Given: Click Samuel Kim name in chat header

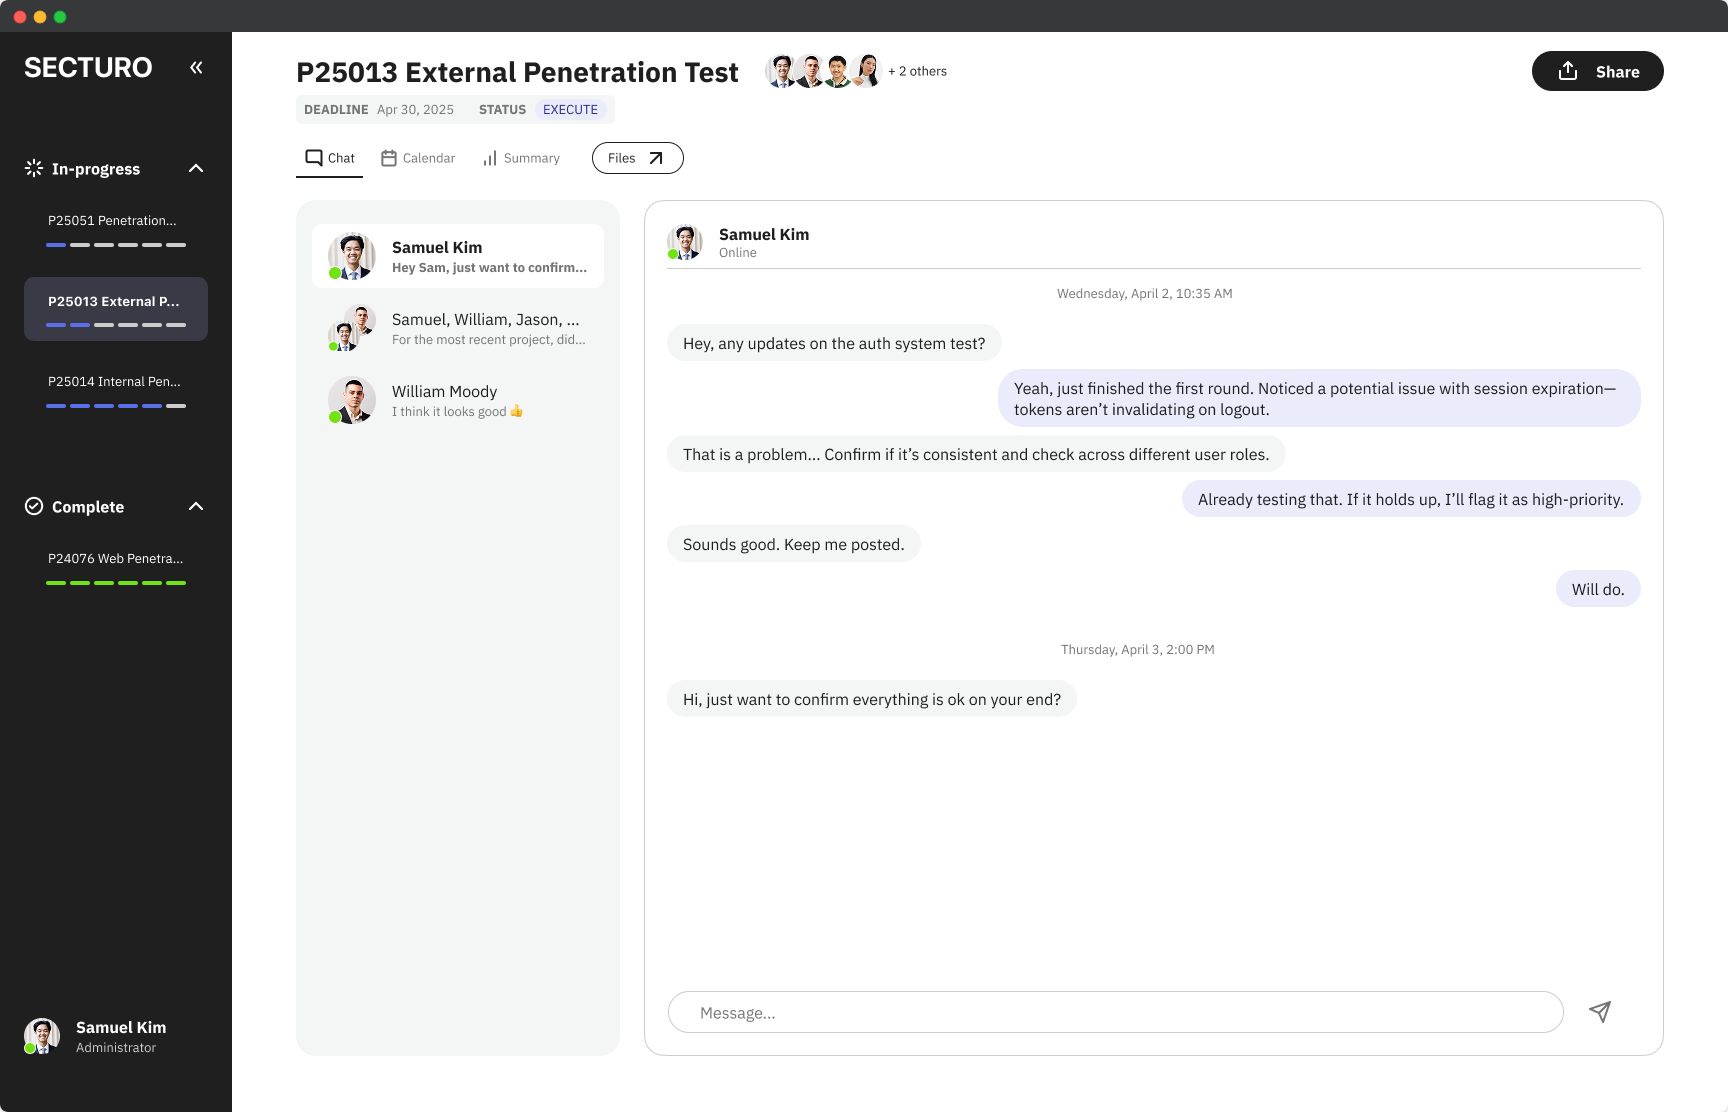Looking at the screenshot, I should click(x=764, y=234).
